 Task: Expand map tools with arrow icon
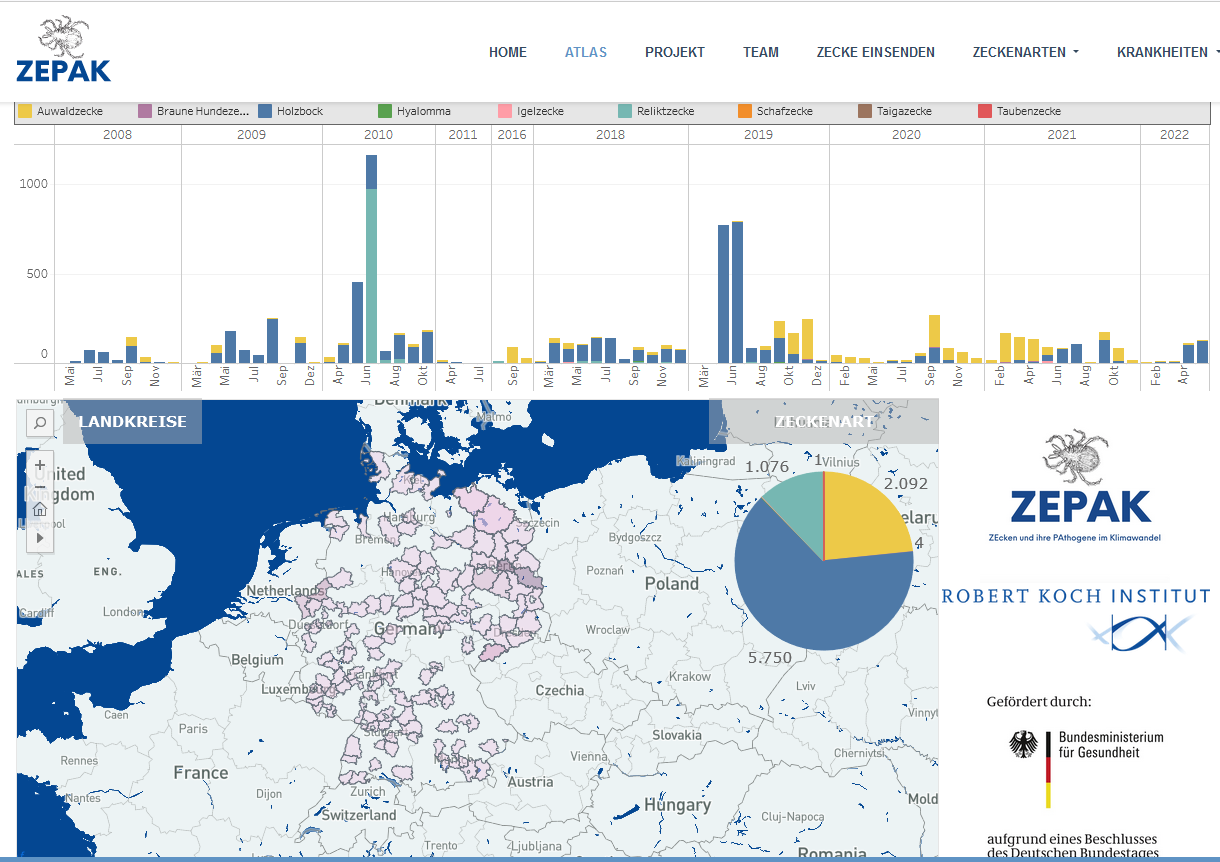40,537
